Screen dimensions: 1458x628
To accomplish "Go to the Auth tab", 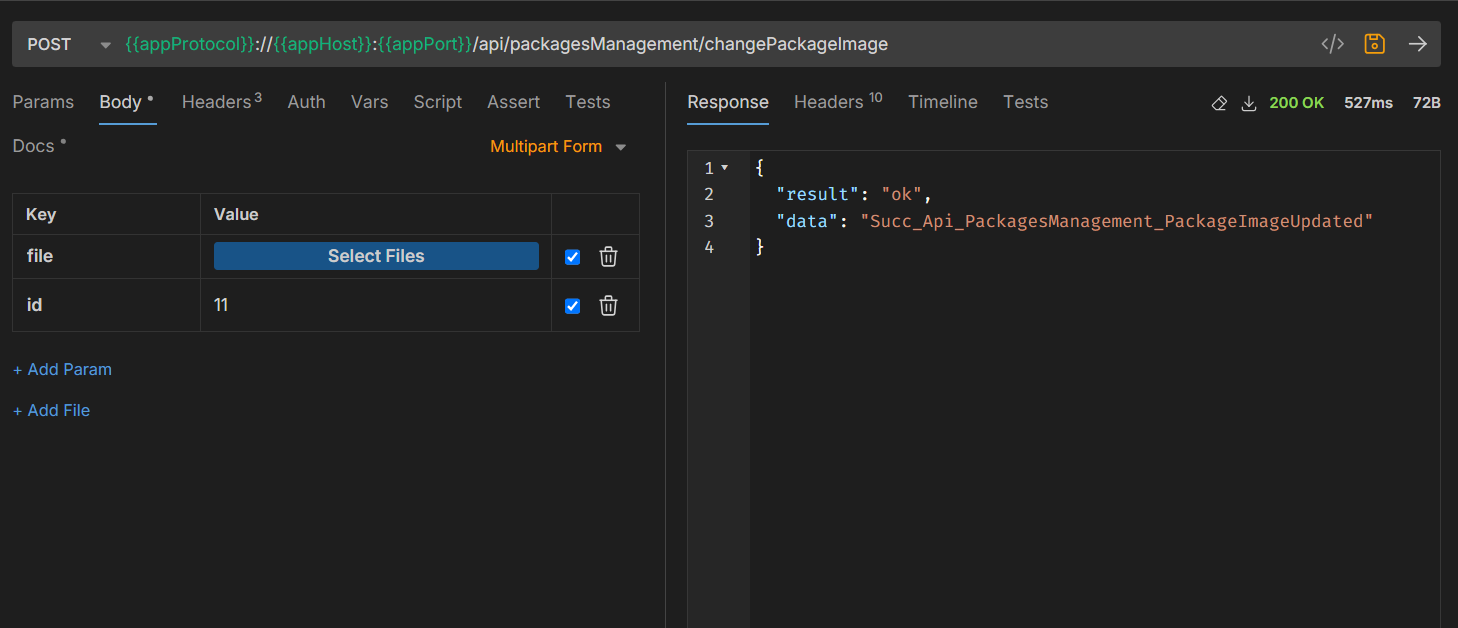I will [306, 102].
